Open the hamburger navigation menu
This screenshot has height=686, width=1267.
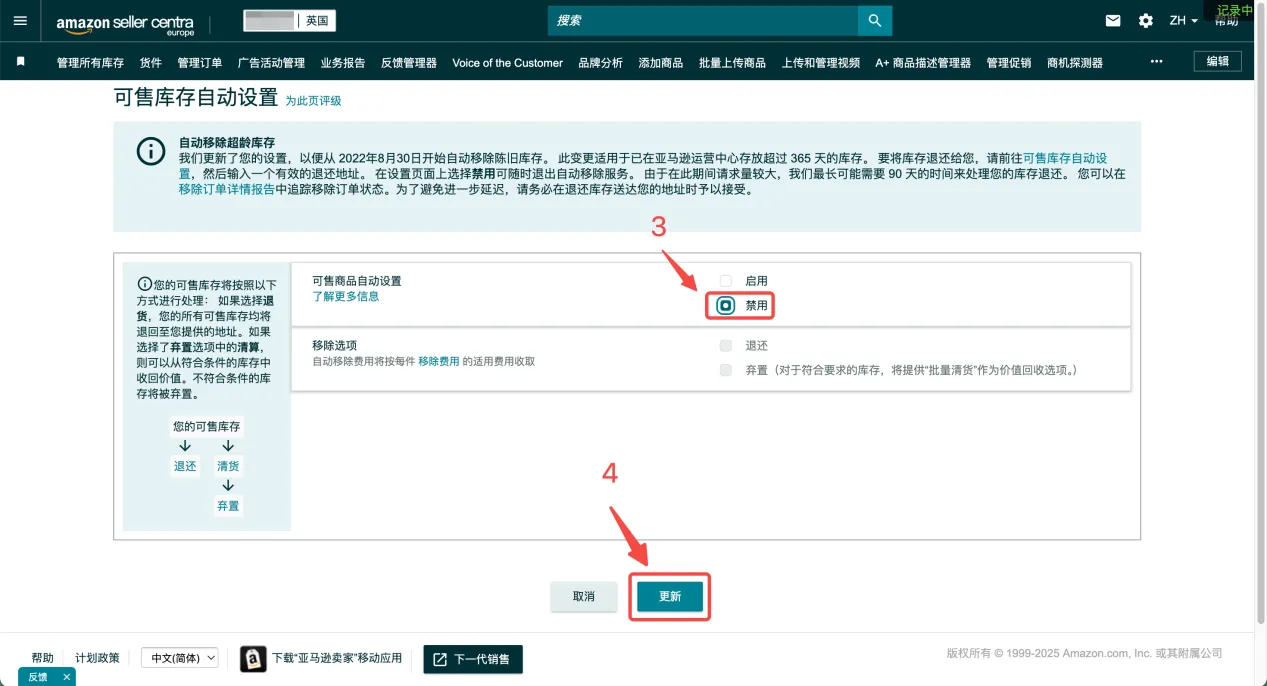coord(21,21)
